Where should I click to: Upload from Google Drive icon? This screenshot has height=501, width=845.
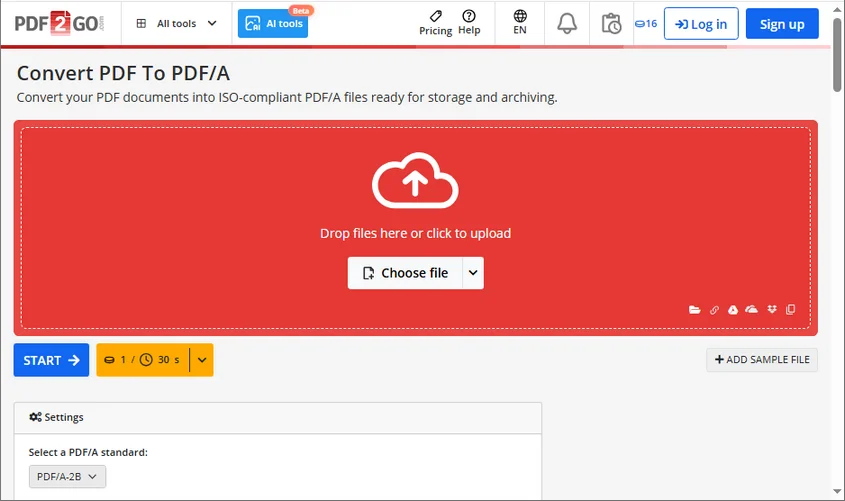[x=733, y=310]
